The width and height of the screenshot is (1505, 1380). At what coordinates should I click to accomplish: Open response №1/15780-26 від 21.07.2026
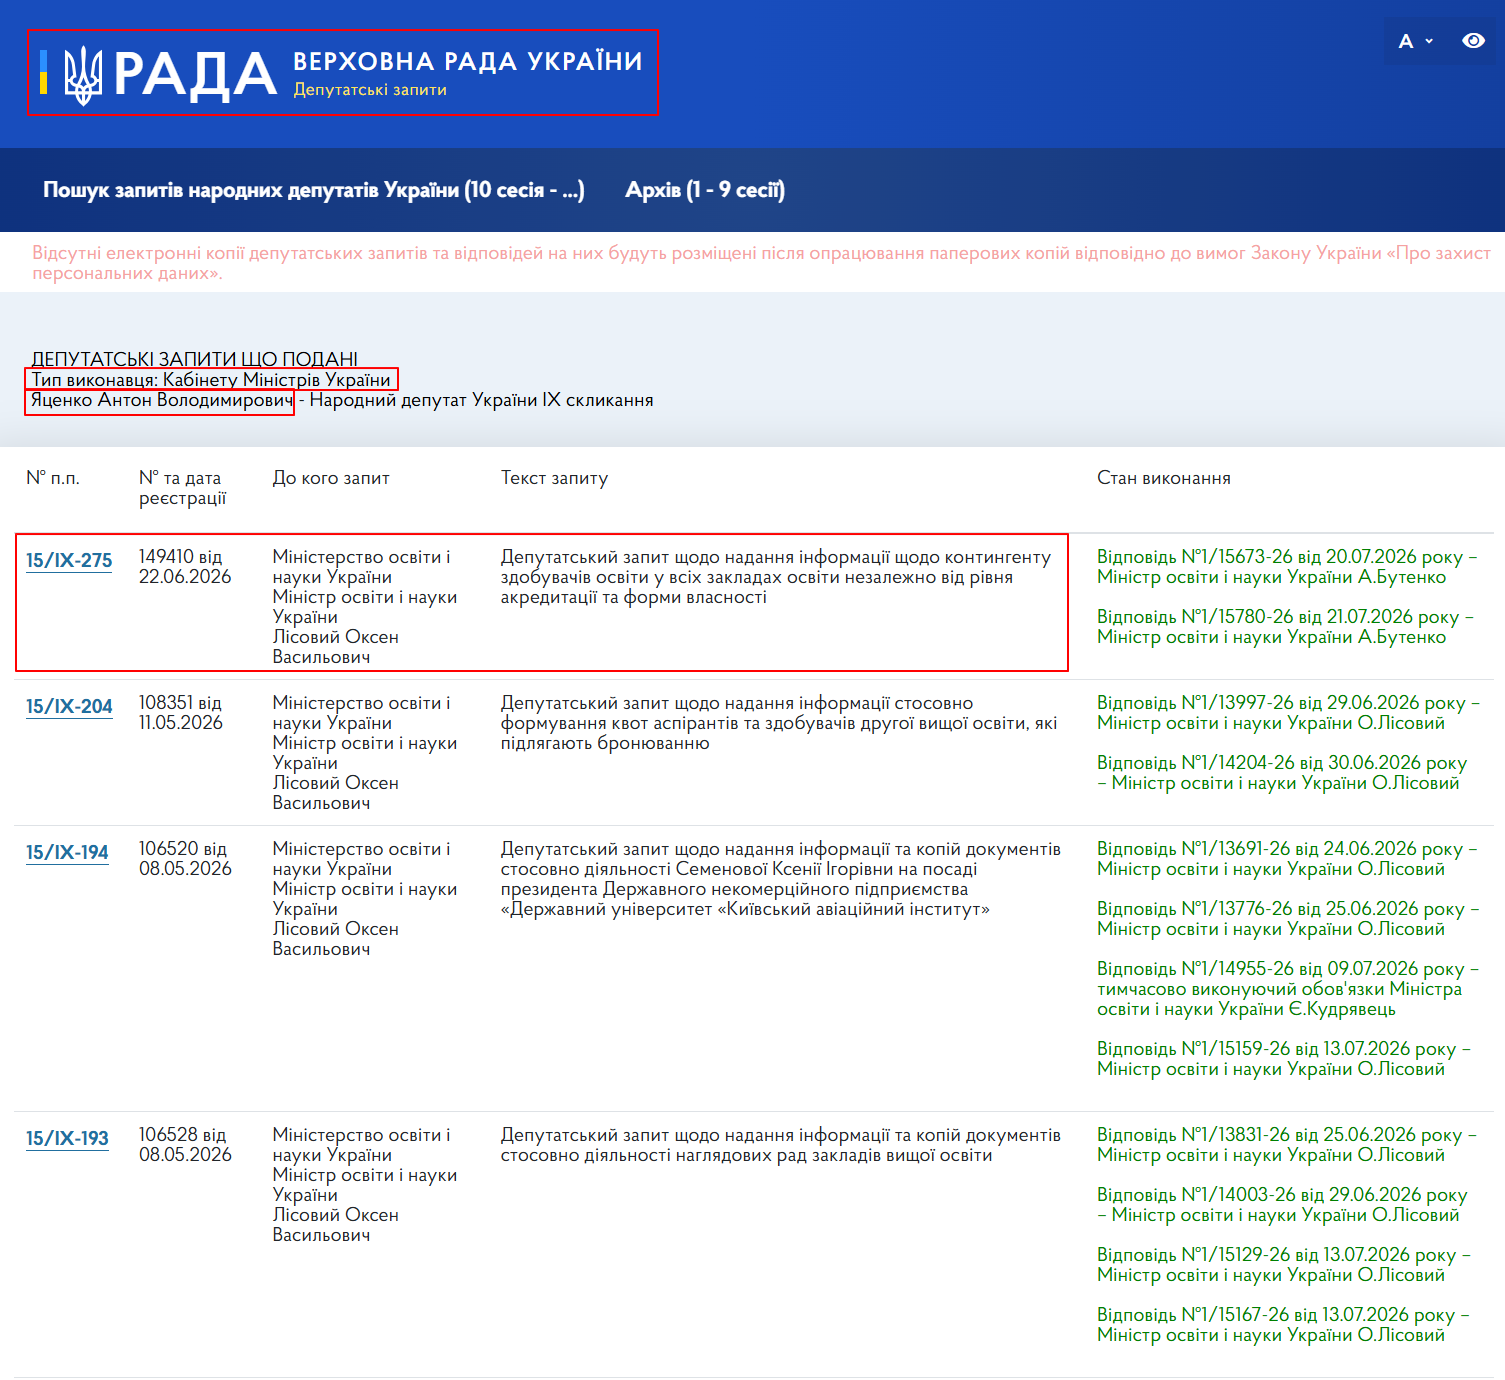coord(1285,627)
